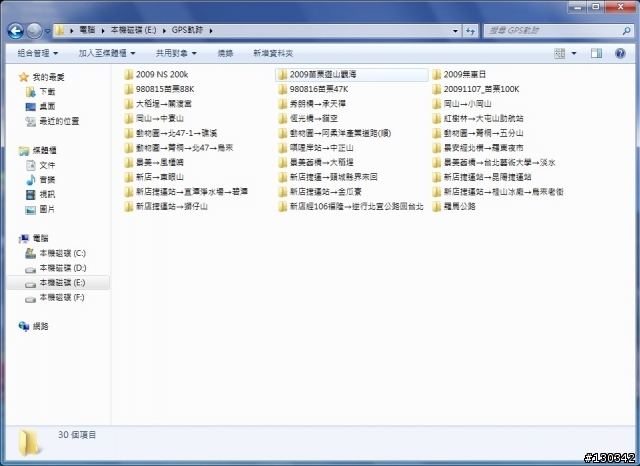The width and height of the screenshot is (640, 466).
Task: Select the 2009 NS 200k folder
Action: point(156,74)
